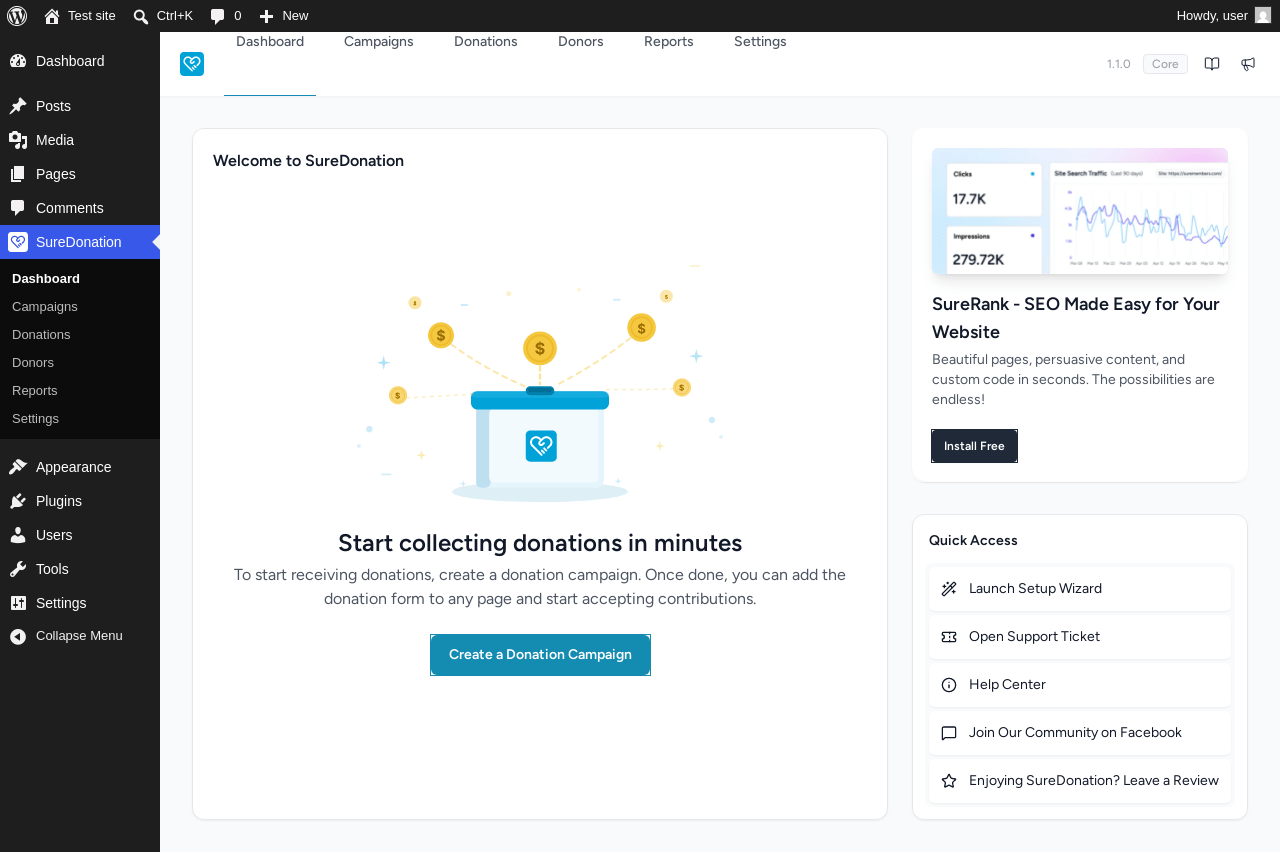Switch to the Settings top tab
Screen dimensions: 1280x852
(760, 42)
